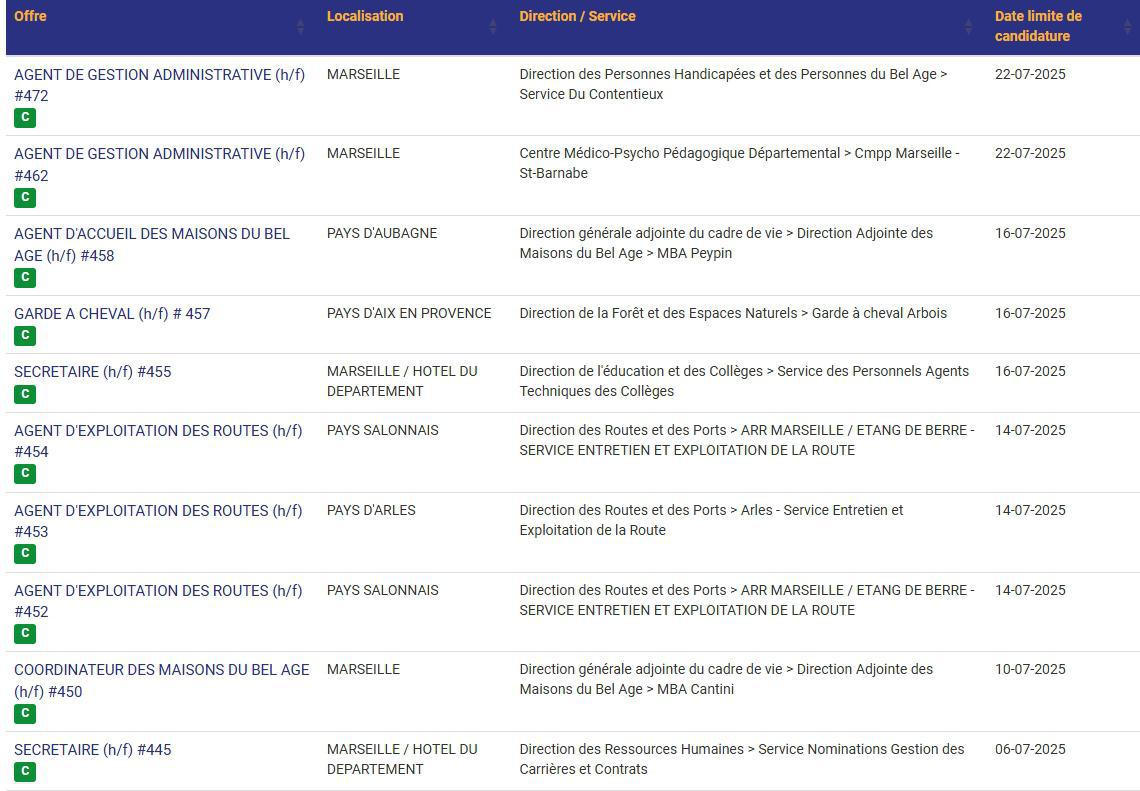Click MARSEILLE location in offer #450 row
The image size is (1140, 791).
(364, 670)
